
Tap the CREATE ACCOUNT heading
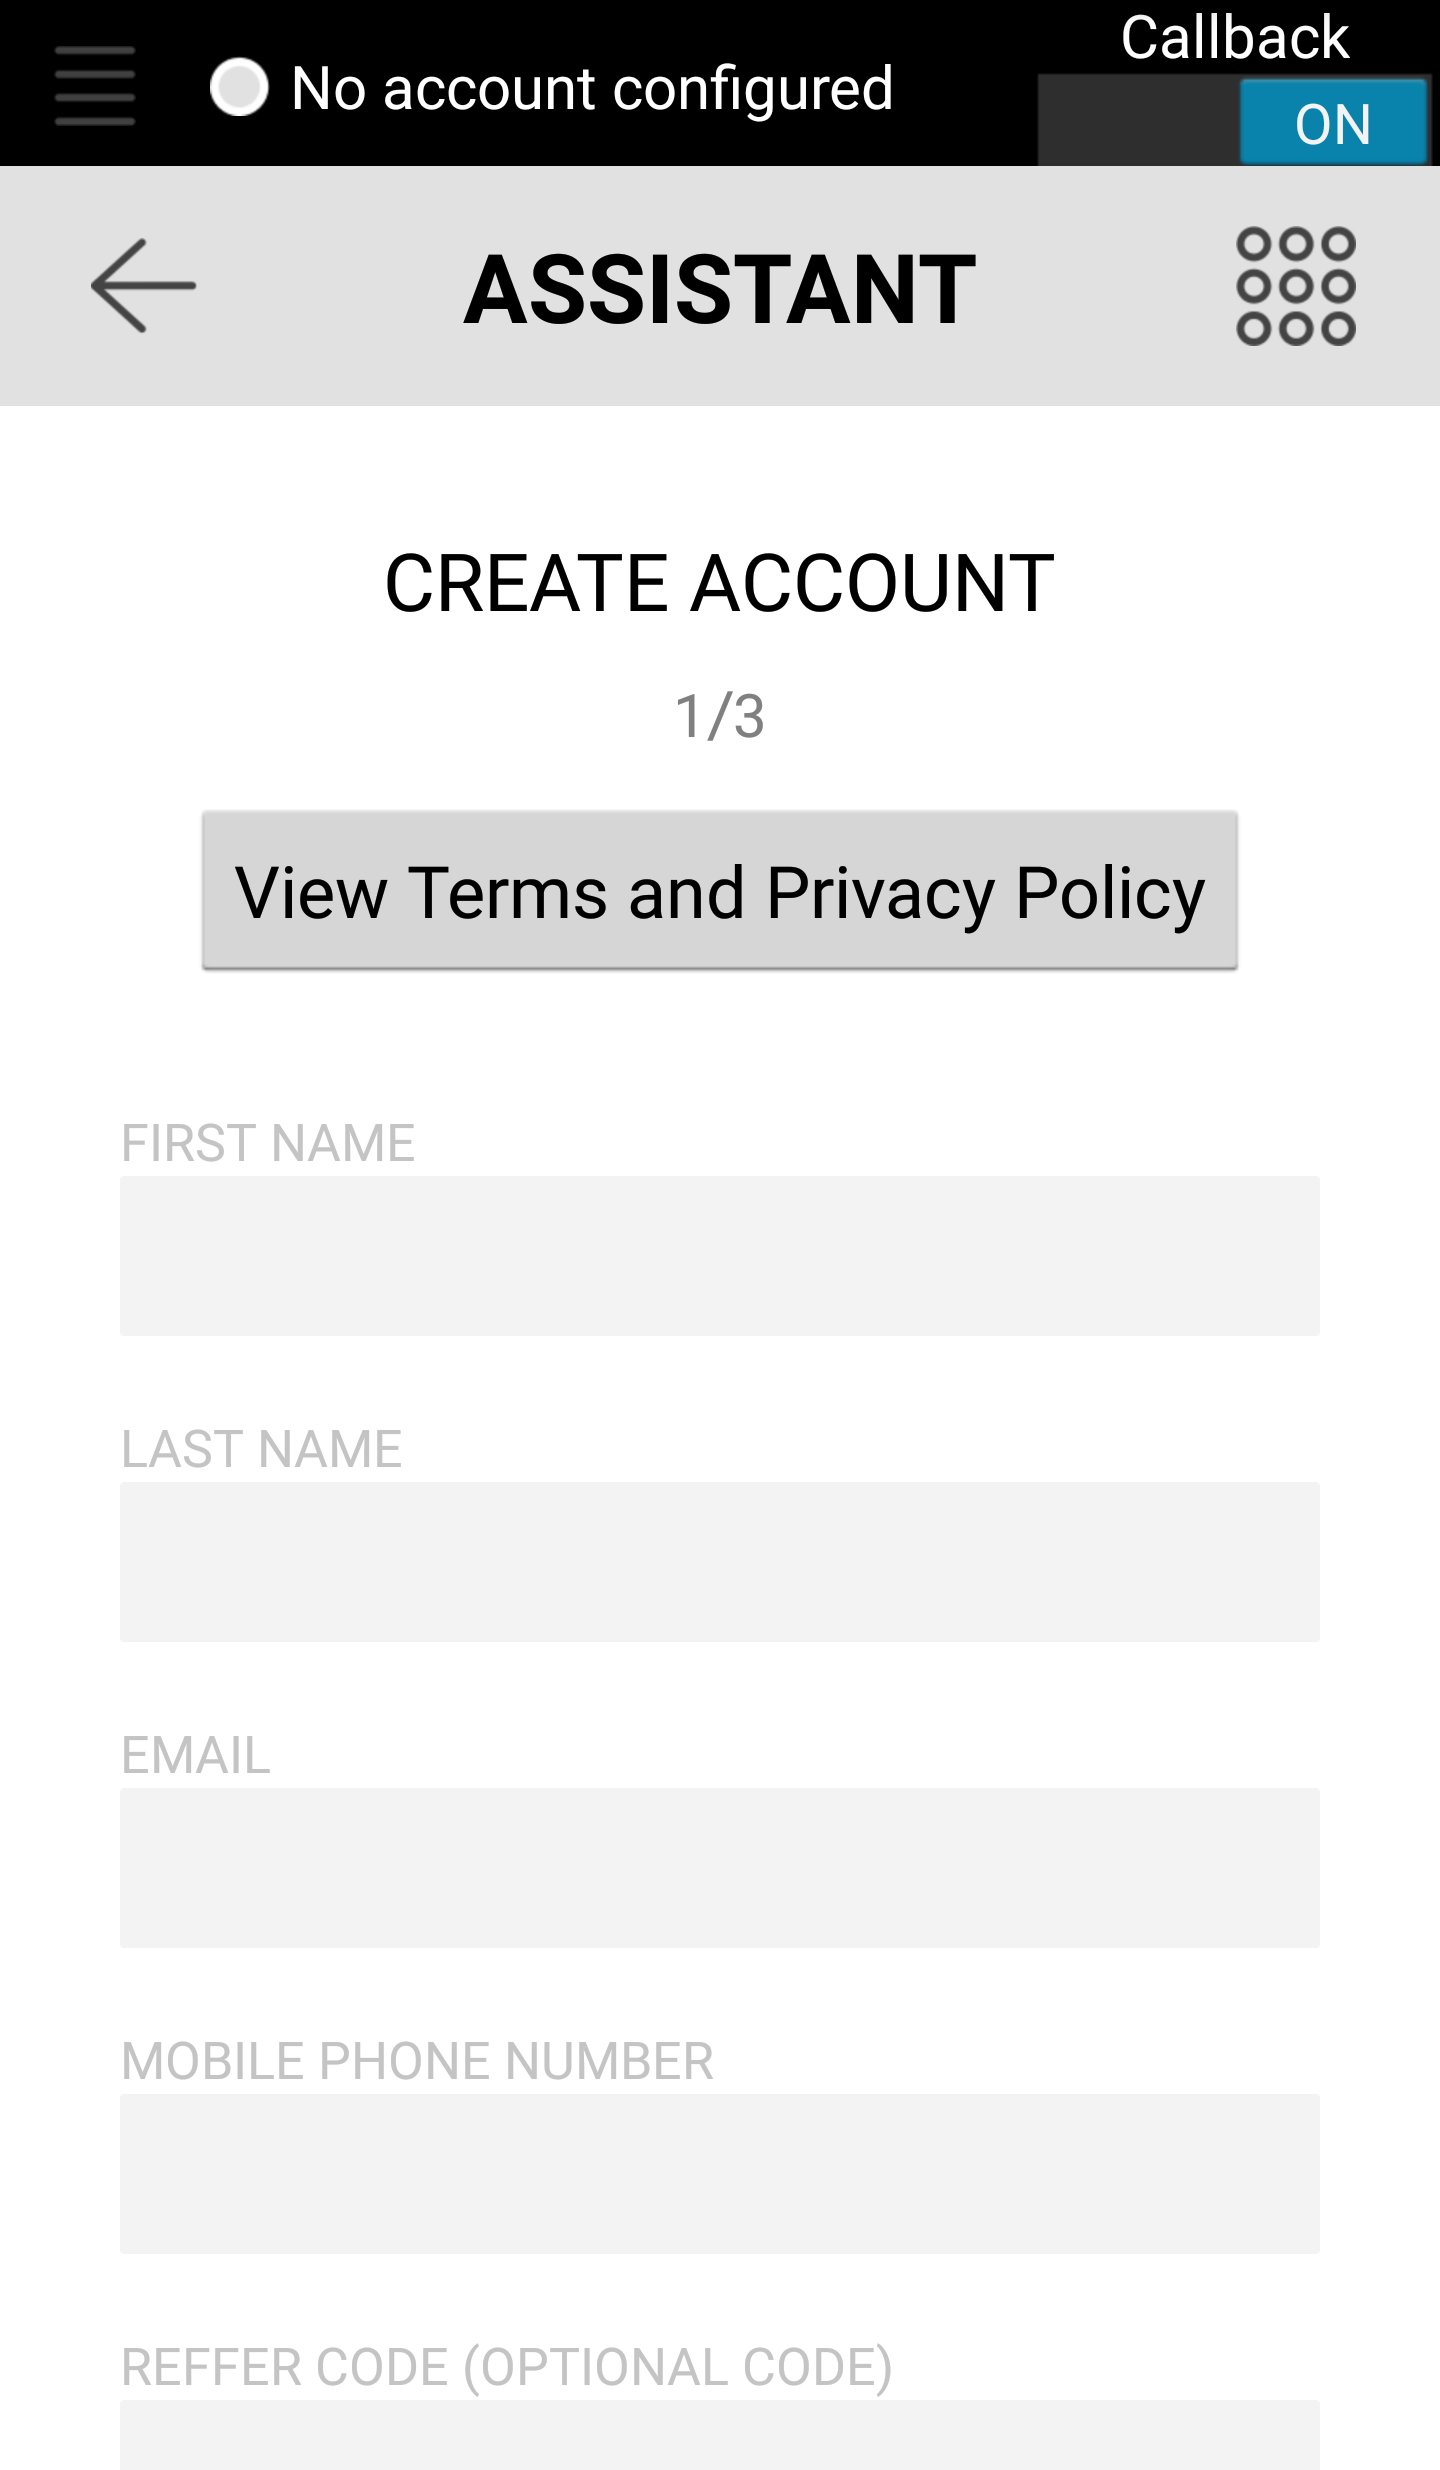(x=720, y=583)
